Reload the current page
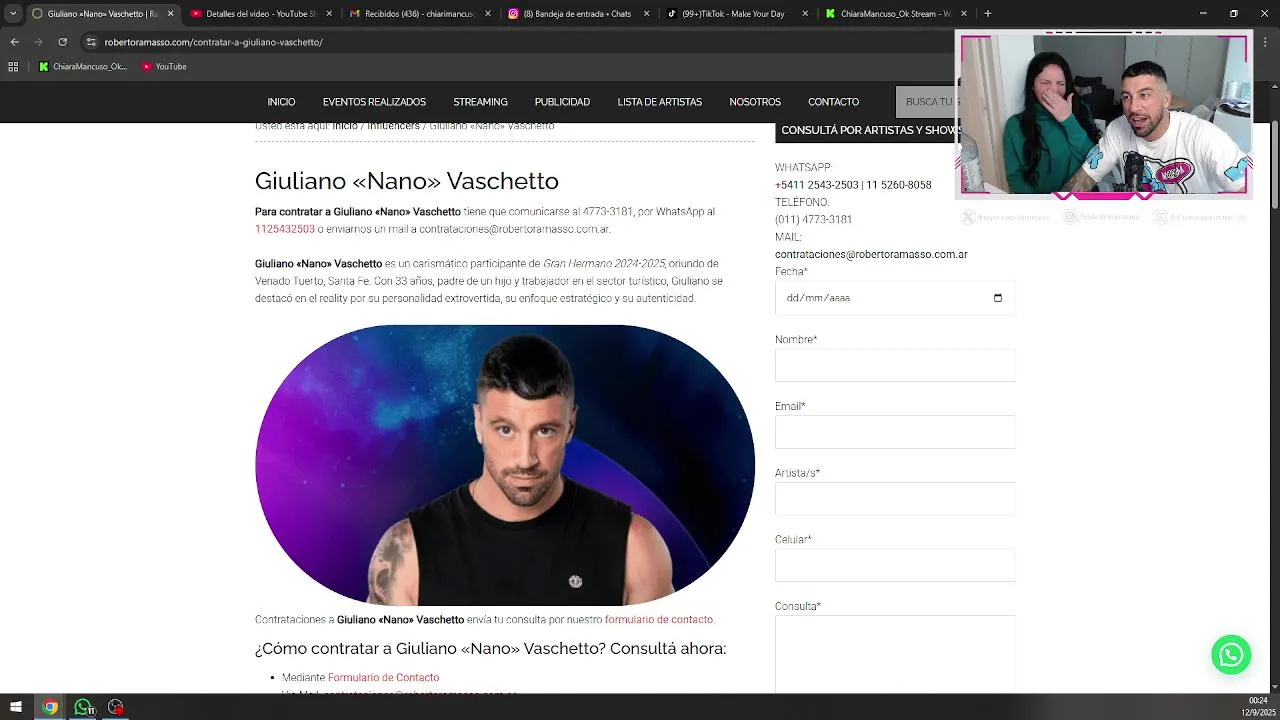Viewport: 1280px width, 720px height. coord(62,42)
